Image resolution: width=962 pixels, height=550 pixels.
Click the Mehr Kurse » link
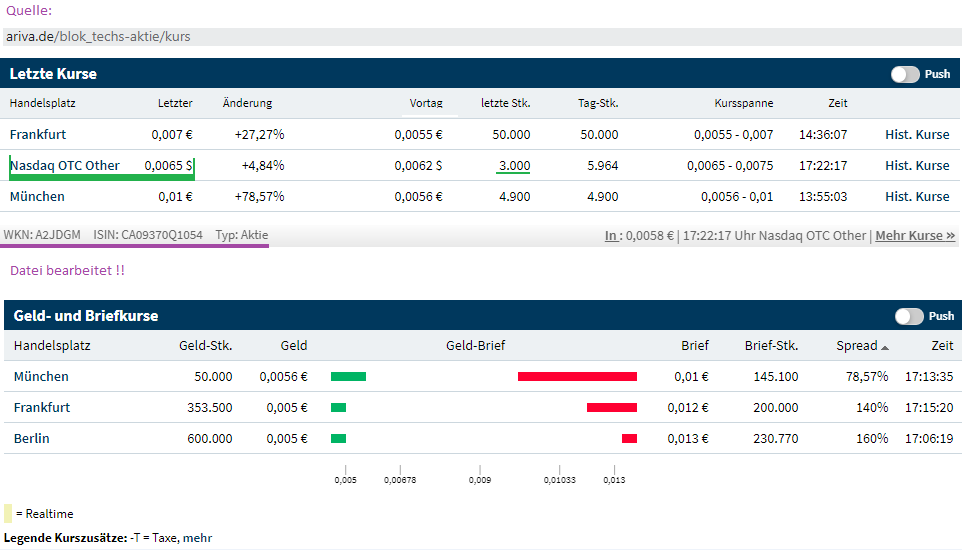(x=915, y=236)
